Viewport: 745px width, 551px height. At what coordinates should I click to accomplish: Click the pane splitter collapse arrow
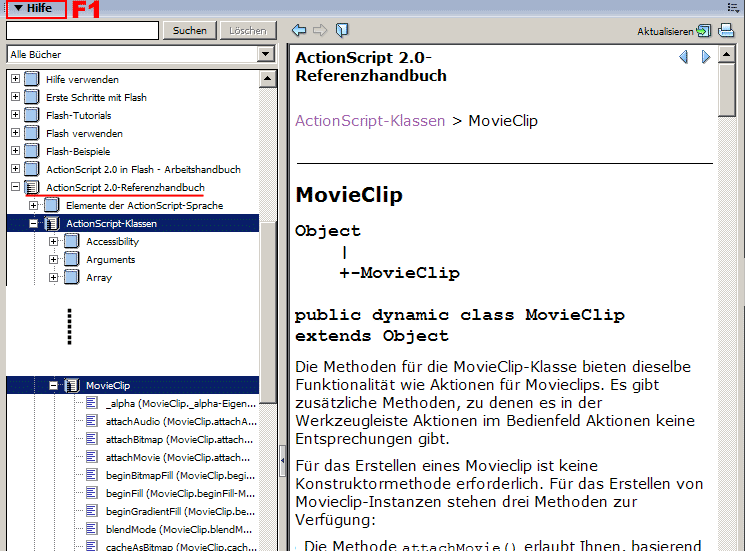pyautogui.click(x=282, y=460)
